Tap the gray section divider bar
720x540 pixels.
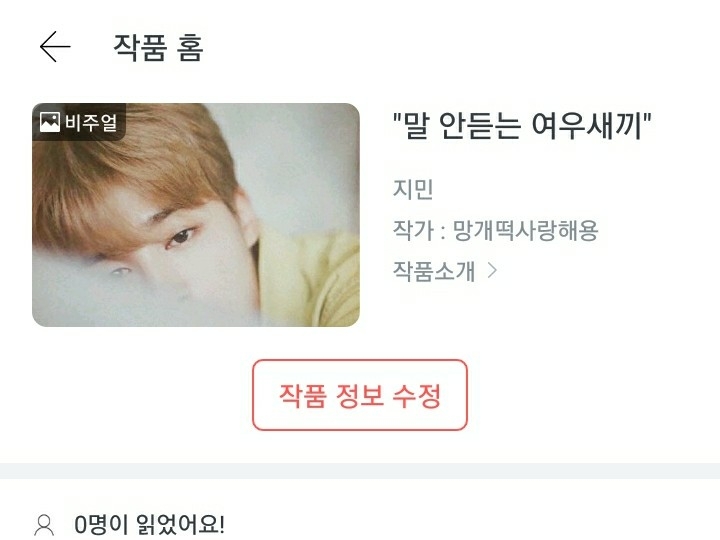click(x=360, y=471)
